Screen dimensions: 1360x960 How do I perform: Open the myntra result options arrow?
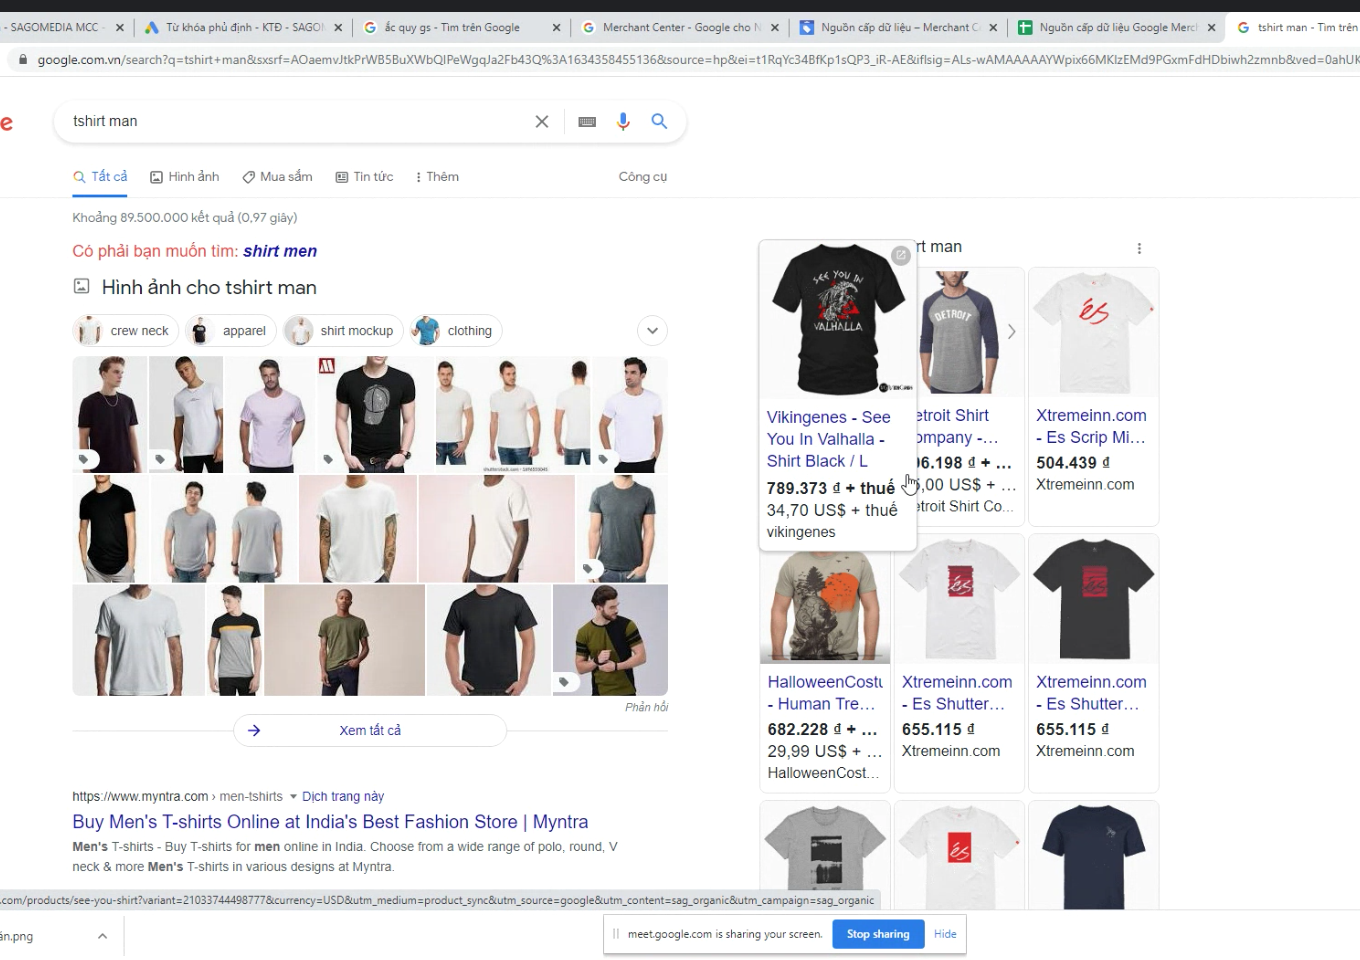pos(293,797)
